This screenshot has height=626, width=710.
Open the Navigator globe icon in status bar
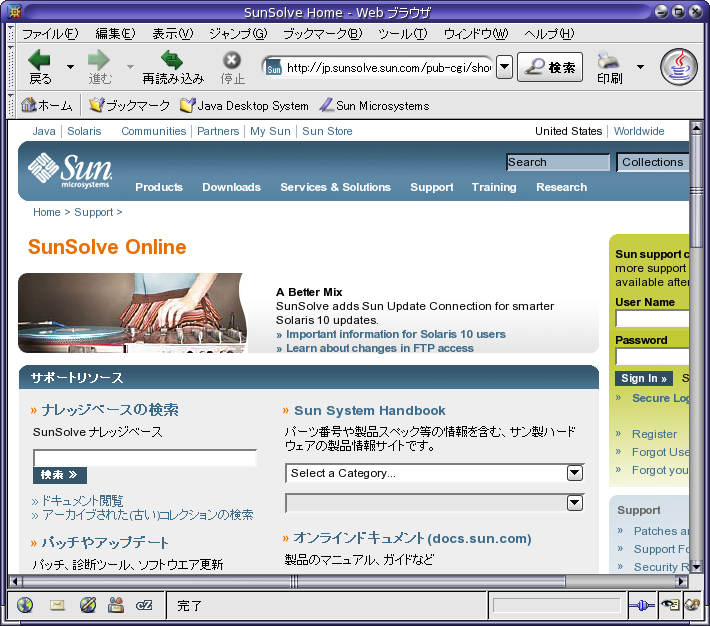[x=25, y=605]
